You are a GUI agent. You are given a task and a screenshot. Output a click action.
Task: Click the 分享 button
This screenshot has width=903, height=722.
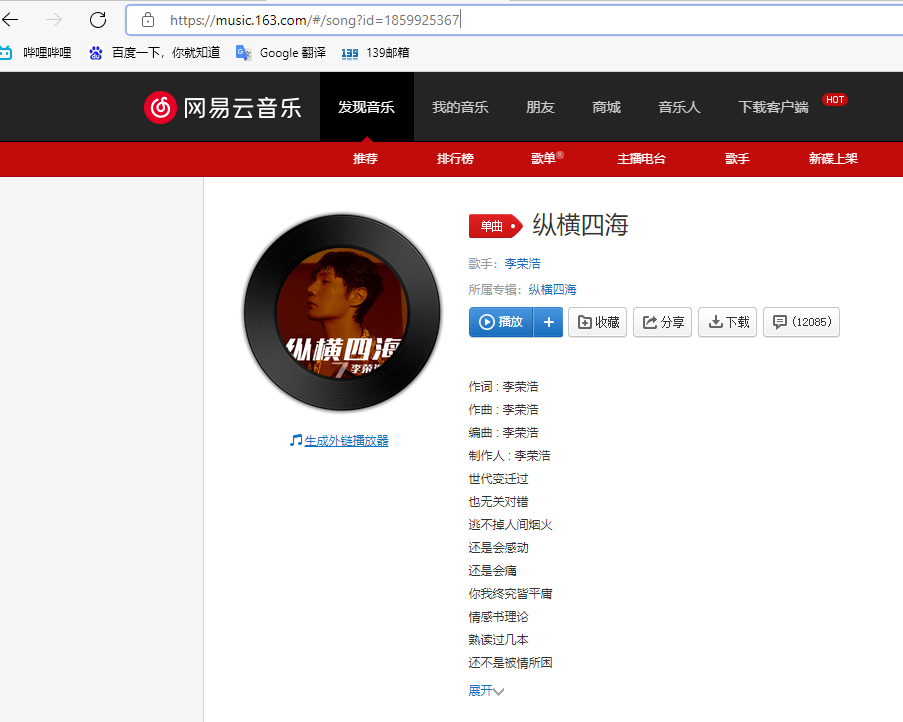point(662,322)
